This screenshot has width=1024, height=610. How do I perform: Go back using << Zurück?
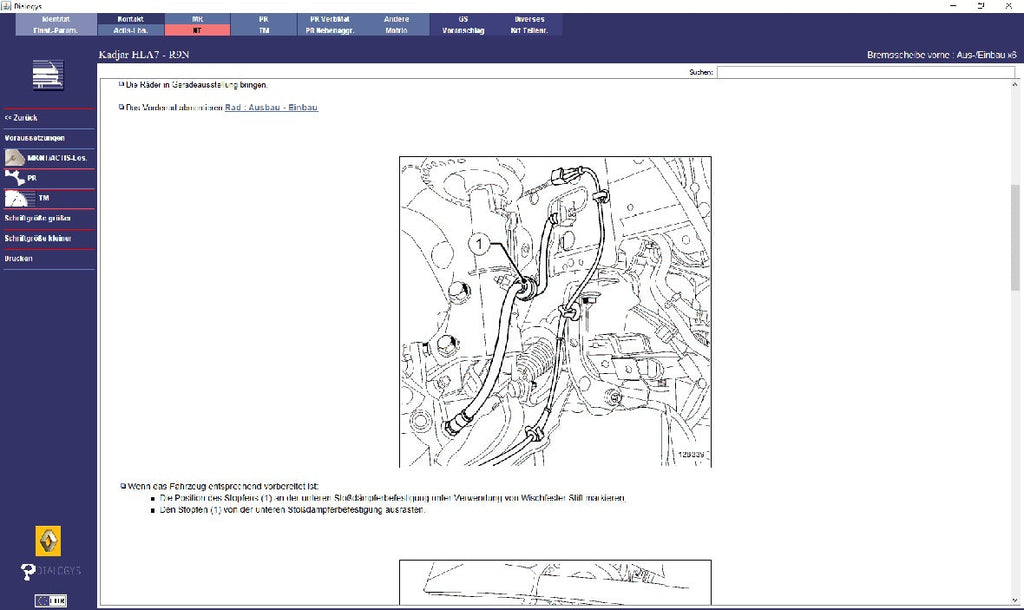point(21,118)
